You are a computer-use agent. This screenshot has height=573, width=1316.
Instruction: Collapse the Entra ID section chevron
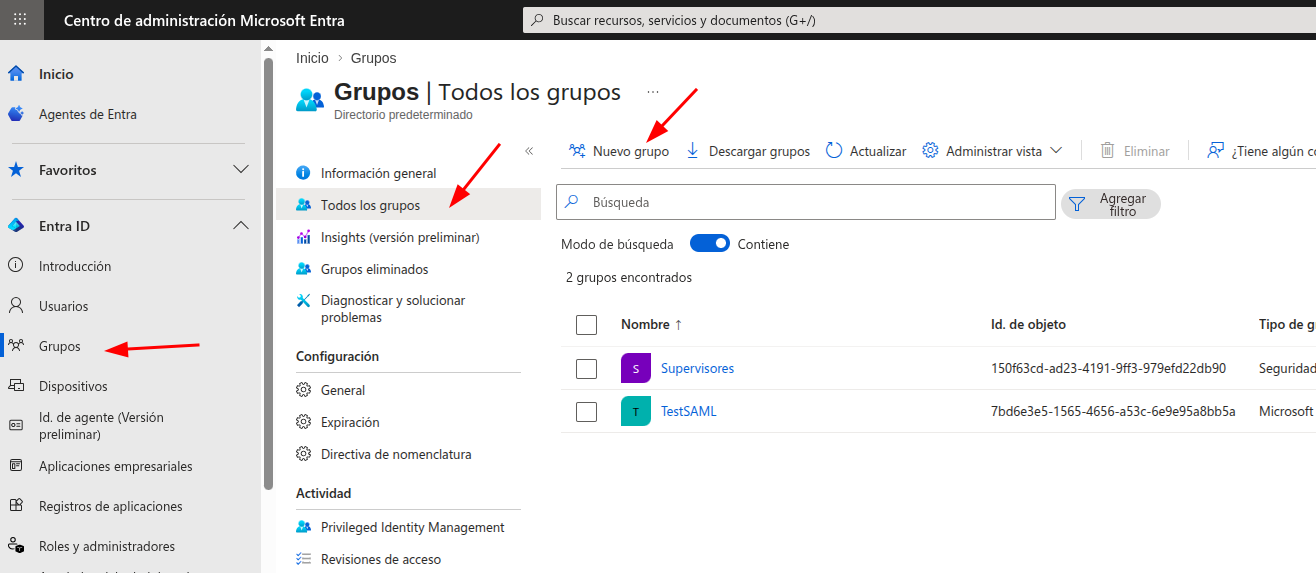(241, 226)
